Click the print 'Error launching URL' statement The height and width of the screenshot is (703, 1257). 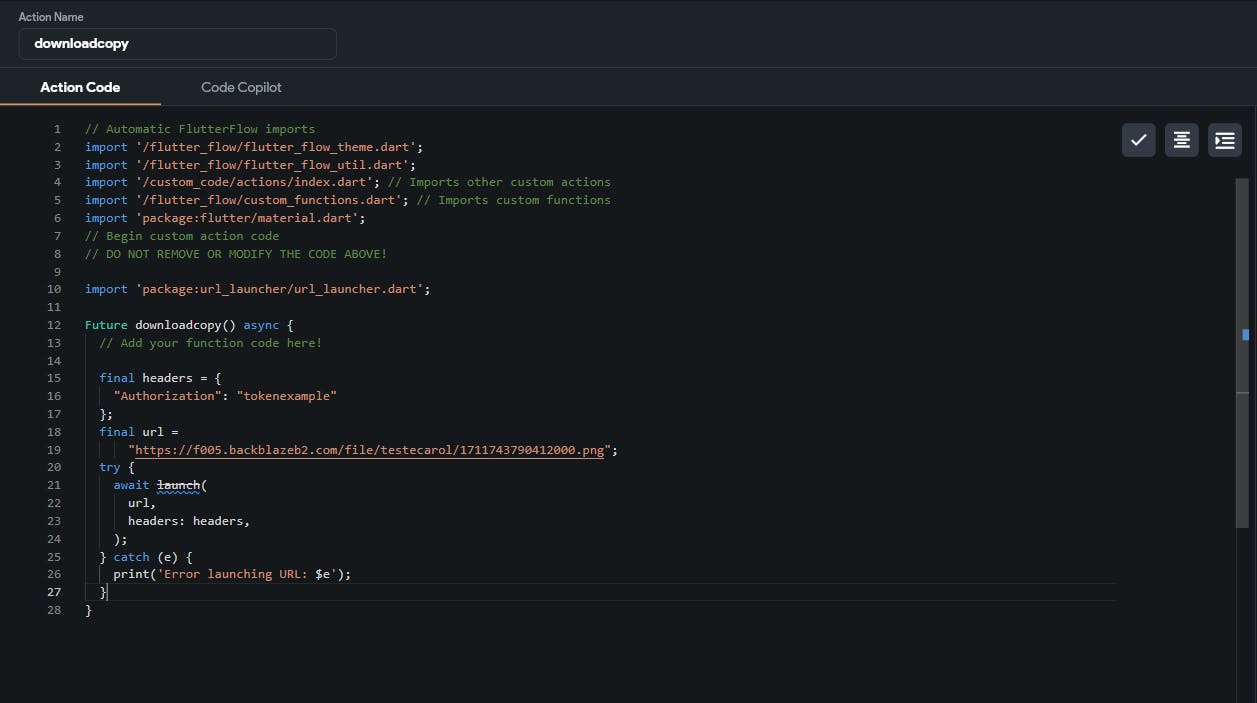[232, 574]
